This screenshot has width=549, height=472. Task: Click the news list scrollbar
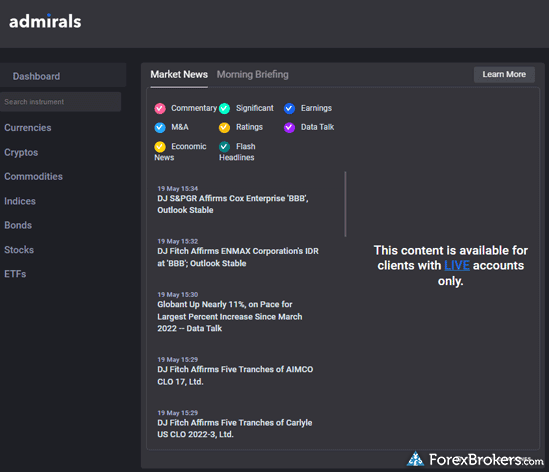click(x=345, y=204)
